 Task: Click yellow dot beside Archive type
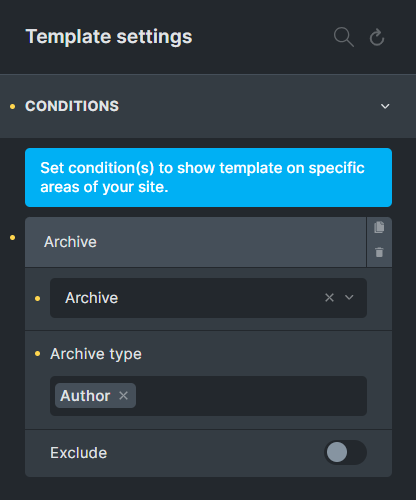tap(37, 353)
